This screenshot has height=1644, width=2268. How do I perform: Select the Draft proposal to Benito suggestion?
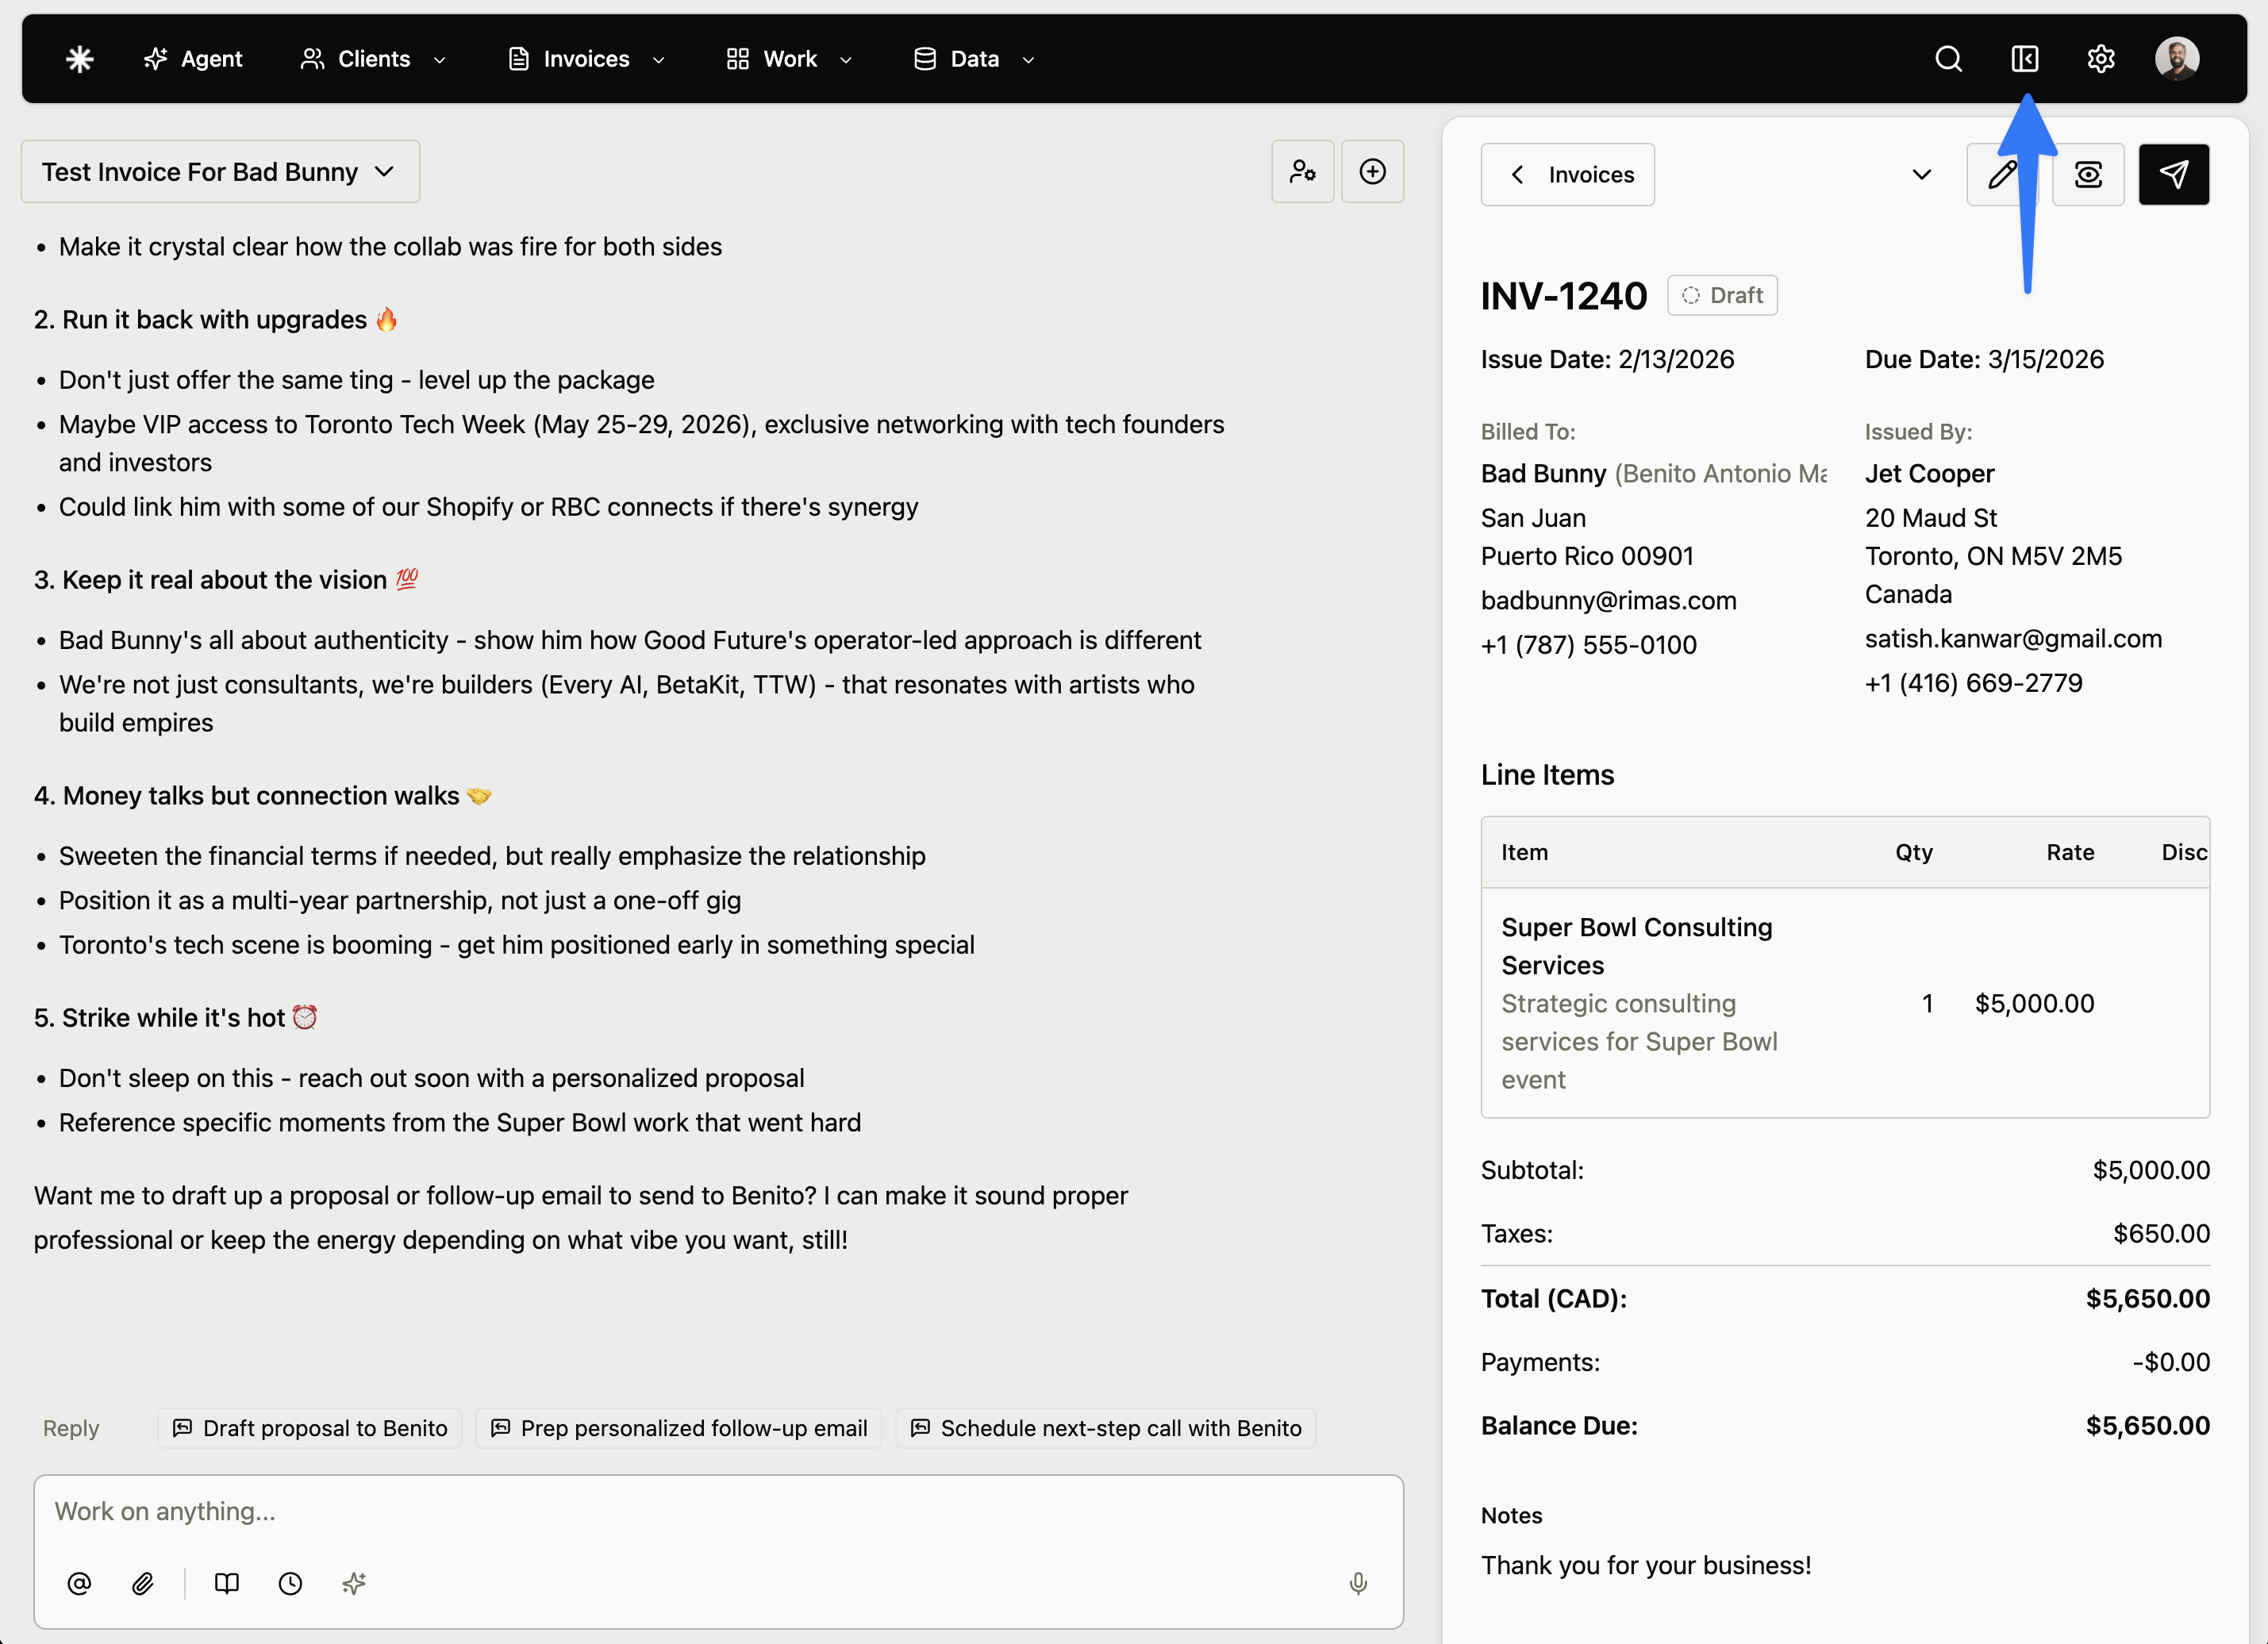click(x=310, y=1428)
